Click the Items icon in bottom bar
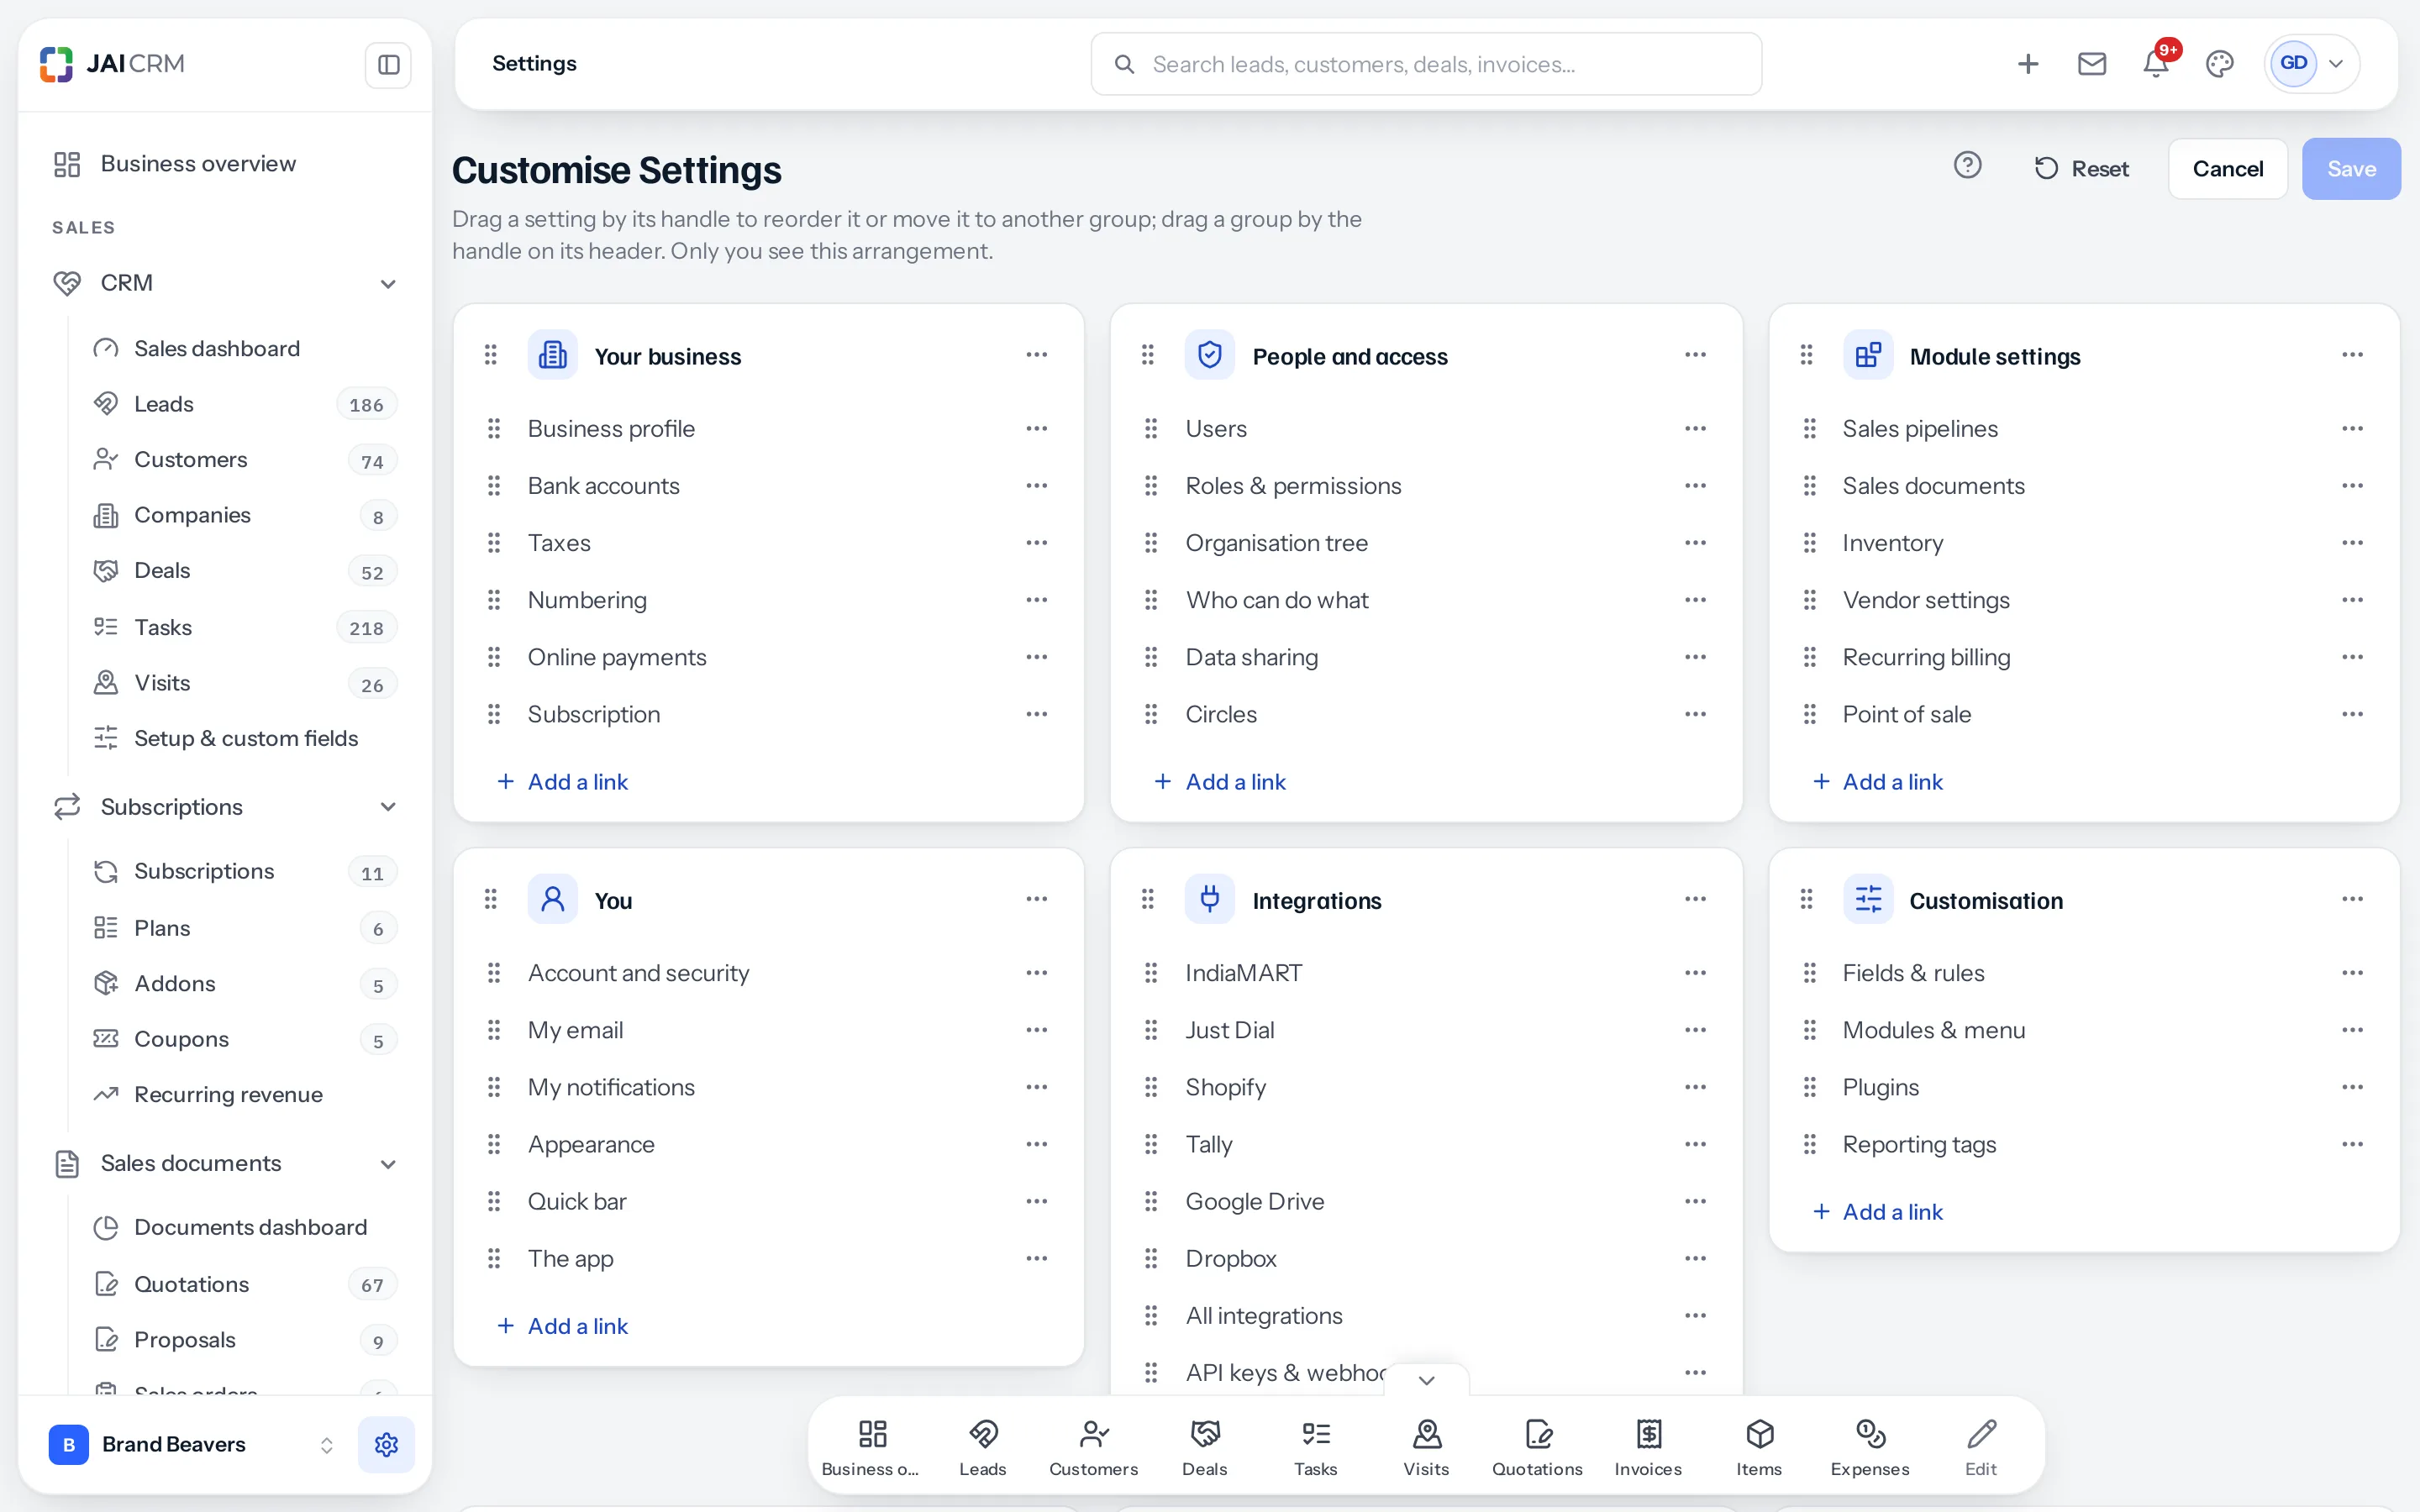 coord(1759,1447)
